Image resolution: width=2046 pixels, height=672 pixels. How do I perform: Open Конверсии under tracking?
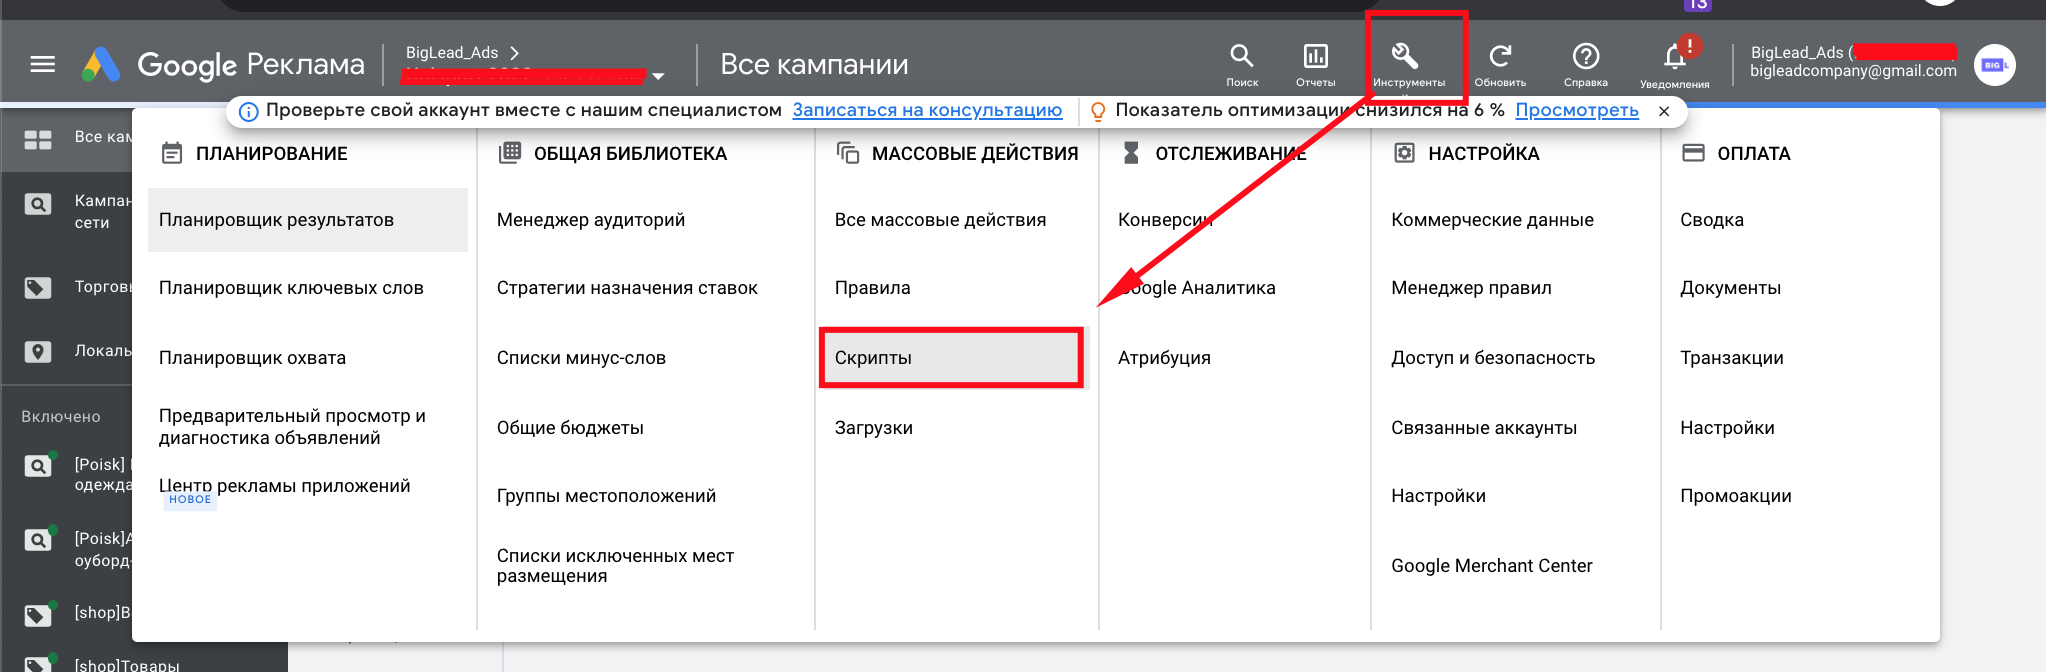point(1165,220)
